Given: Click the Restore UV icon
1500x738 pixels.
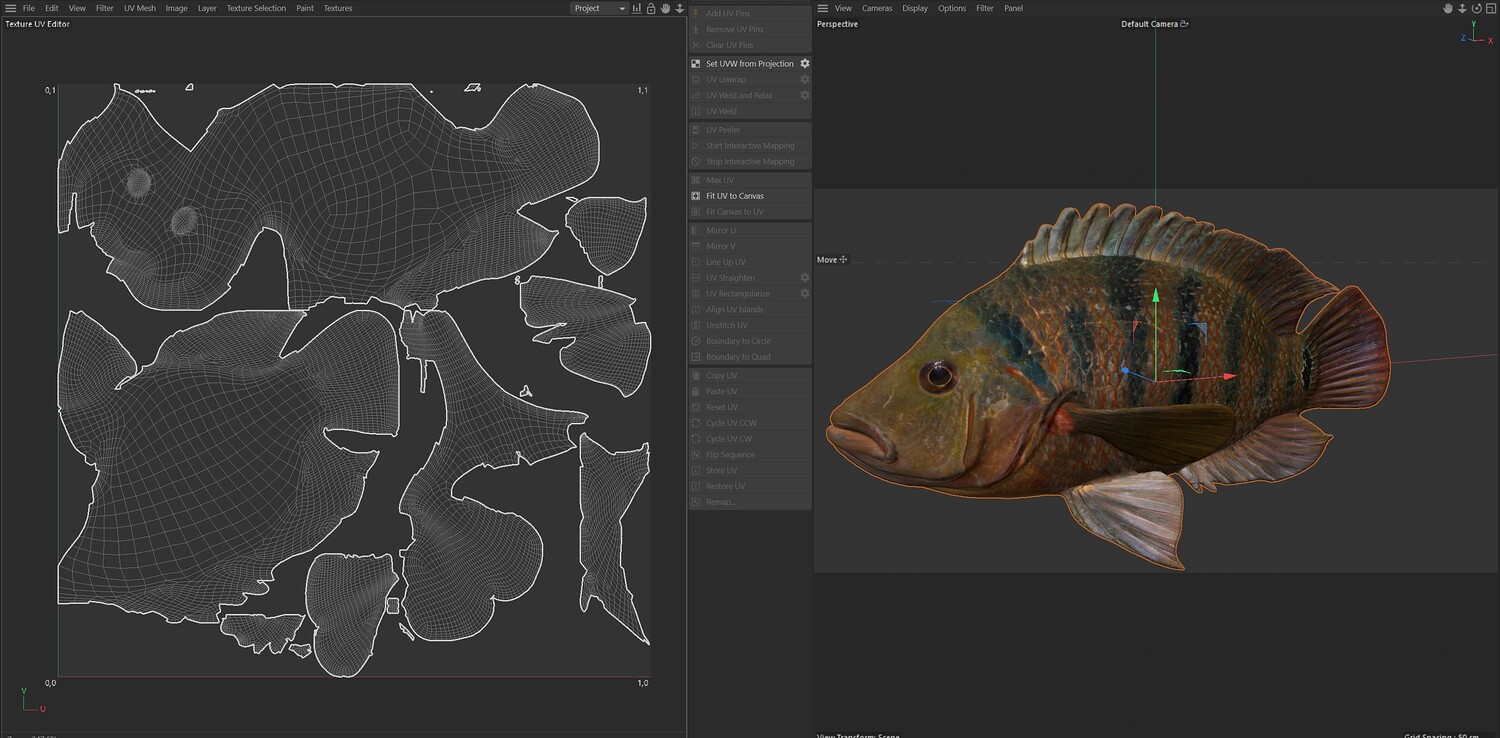Looking at the screenshot, I should click(696, 486).
